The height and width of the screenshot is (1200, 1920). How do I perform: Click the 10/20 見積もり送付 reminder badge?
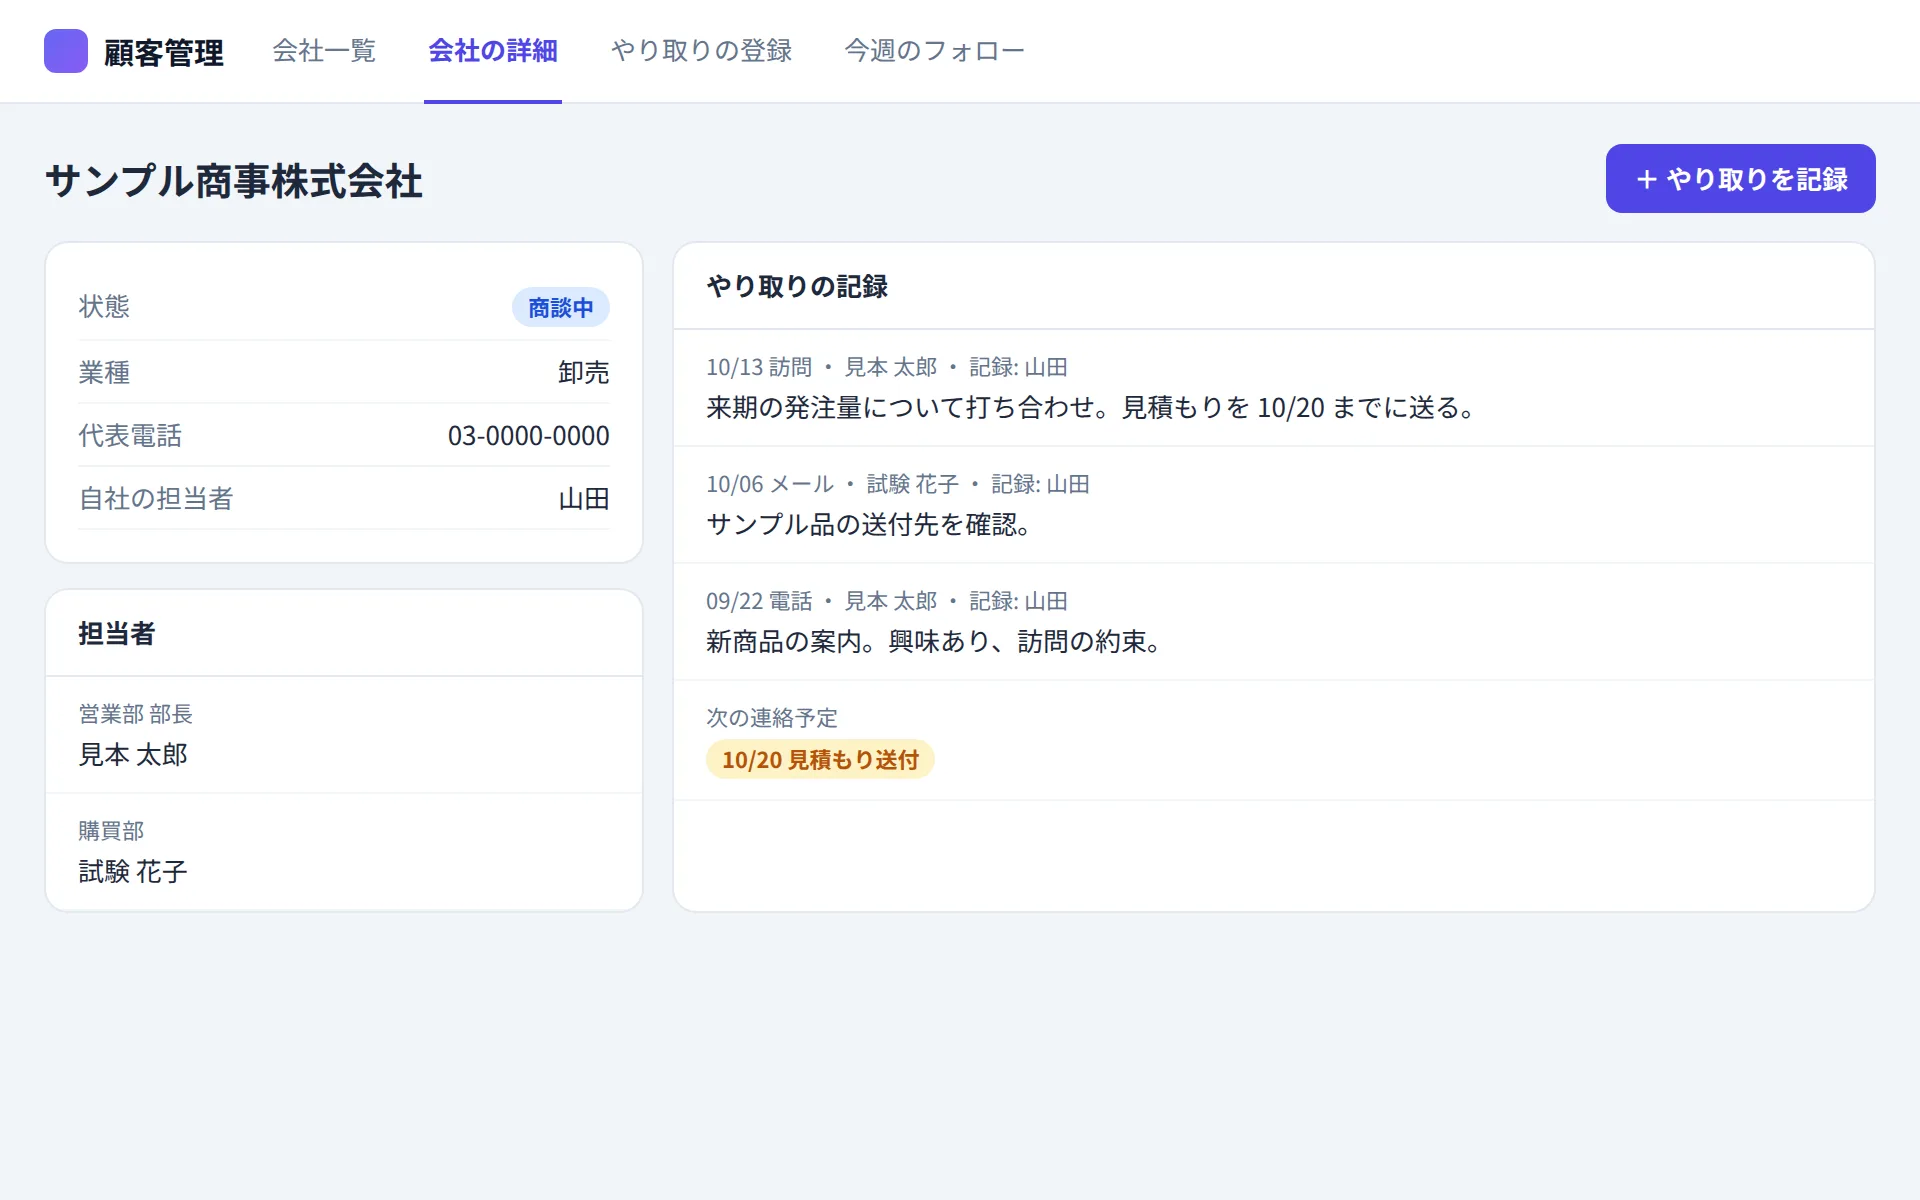tap(820, 759)
